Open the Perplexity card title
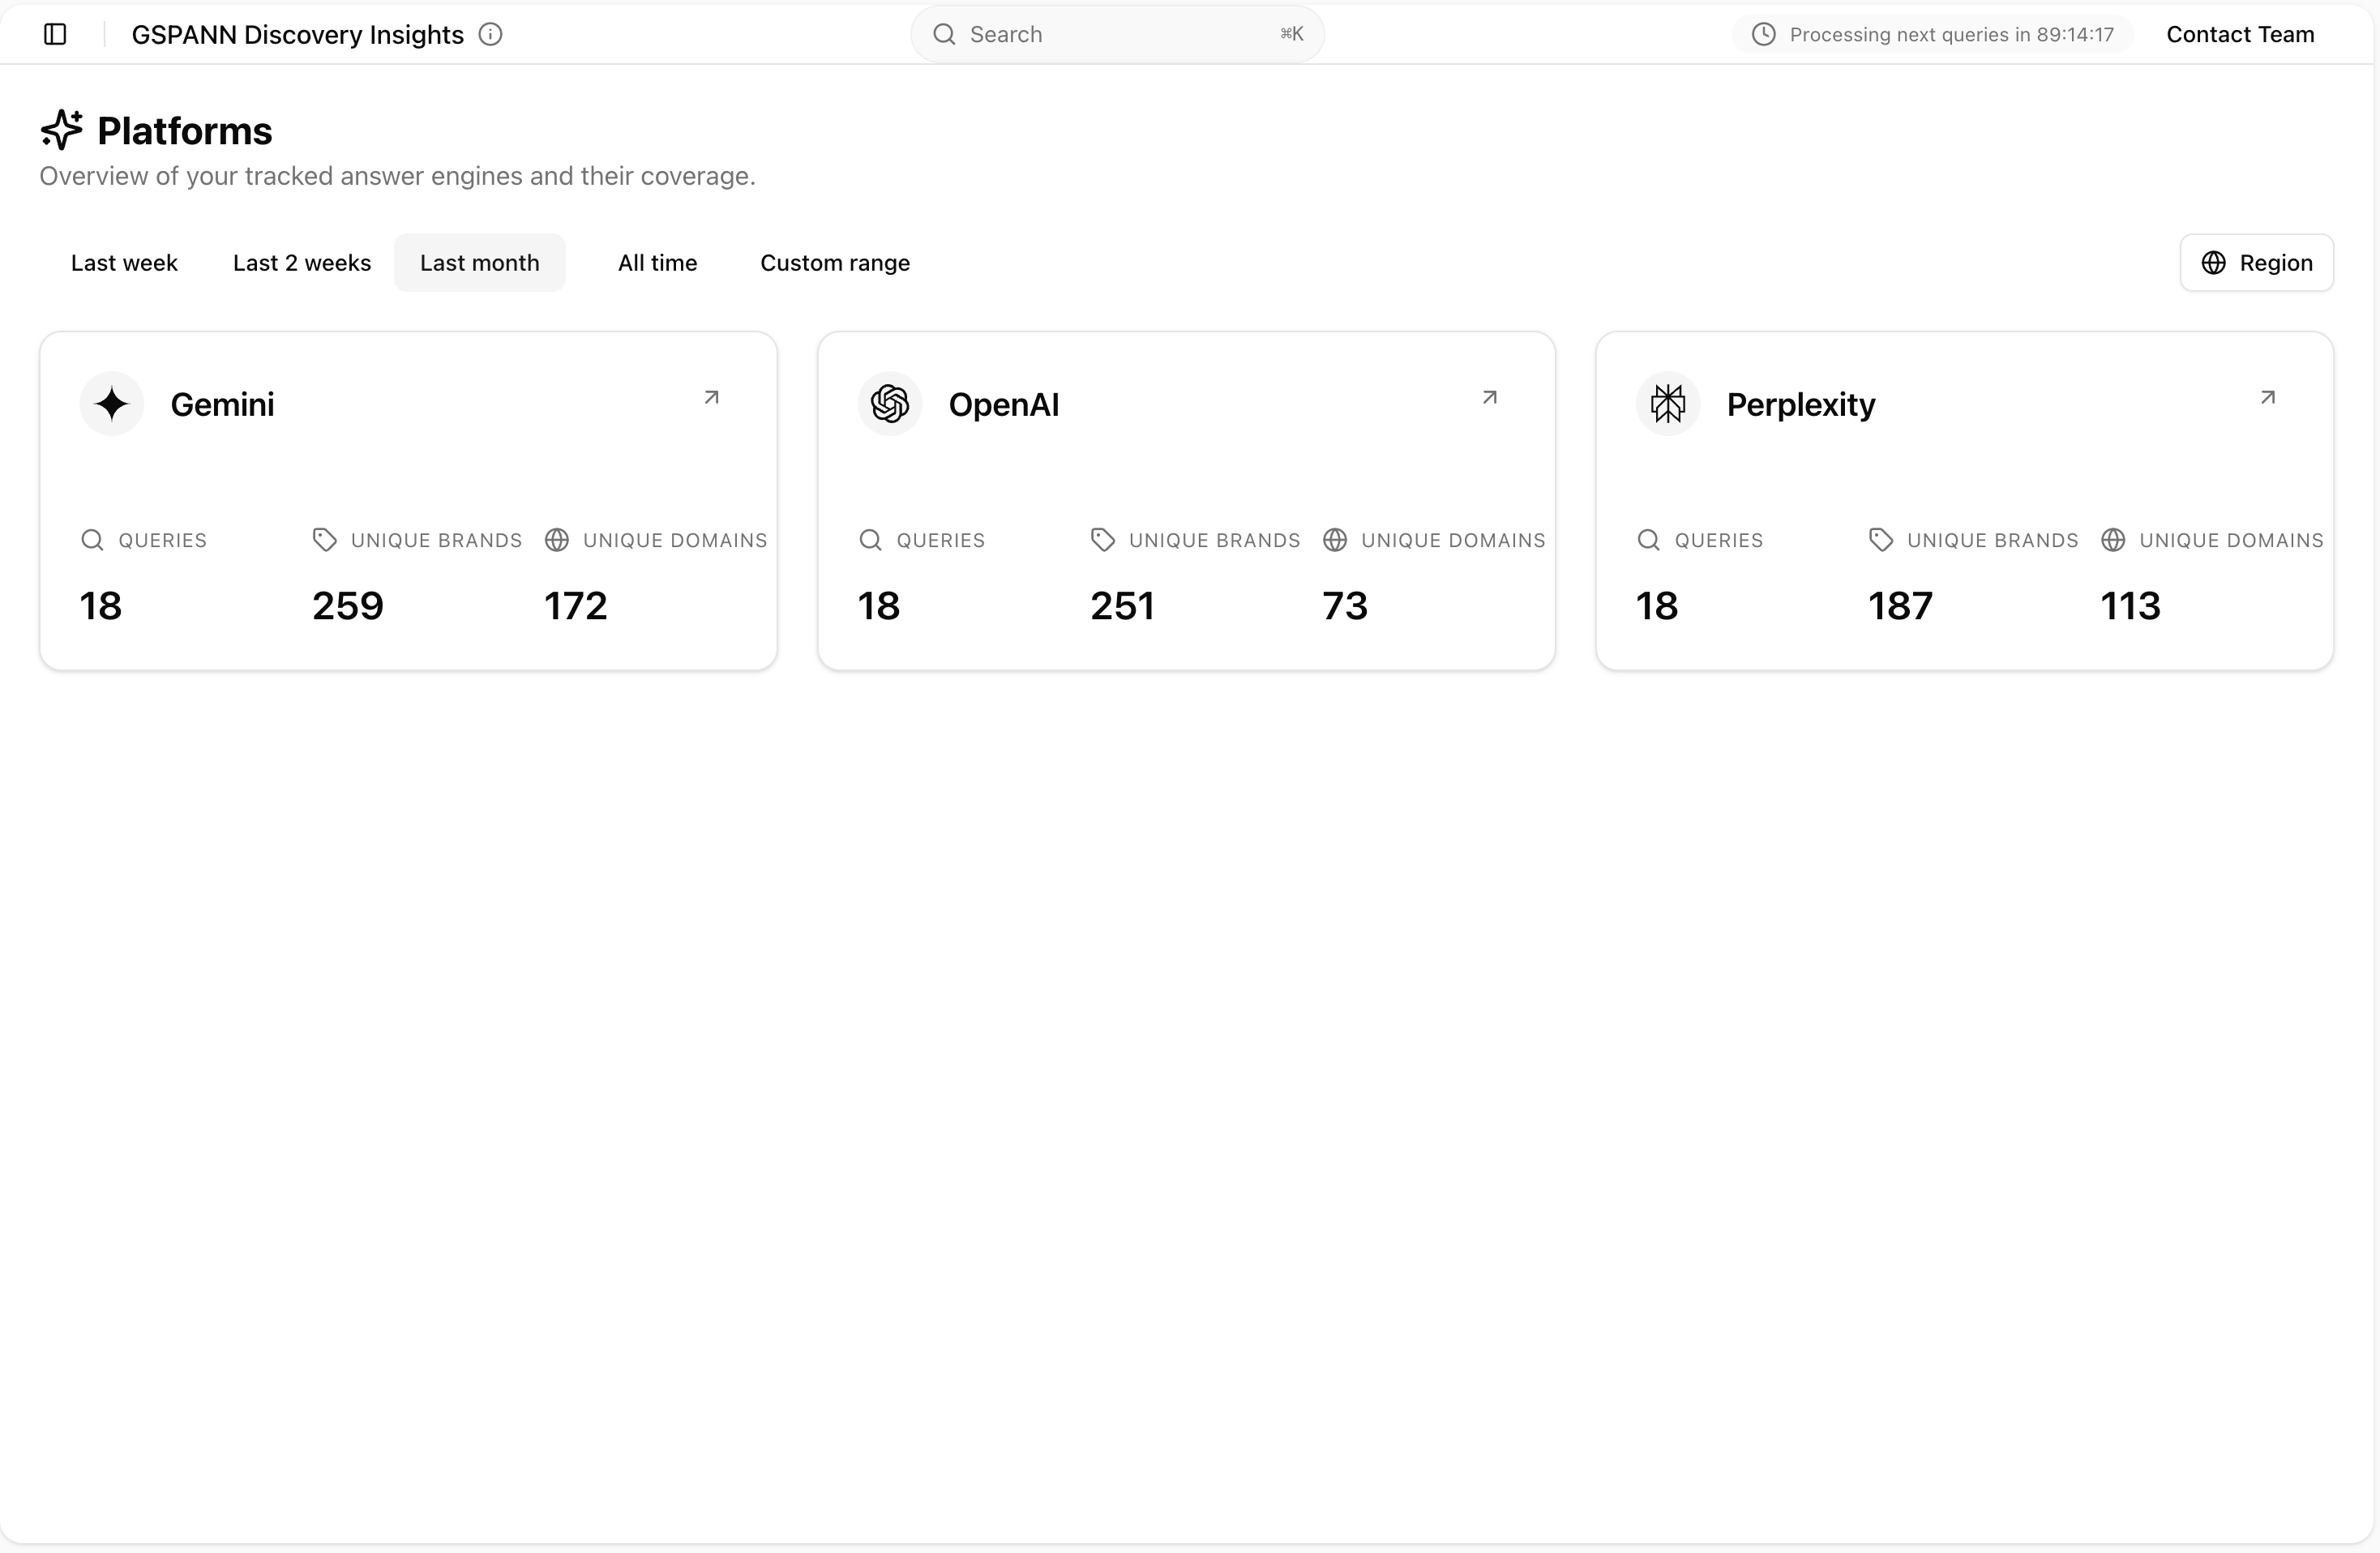The height and width of the screenshot is (1553, 2380). pyautogui.click(x=1800, y=404)
